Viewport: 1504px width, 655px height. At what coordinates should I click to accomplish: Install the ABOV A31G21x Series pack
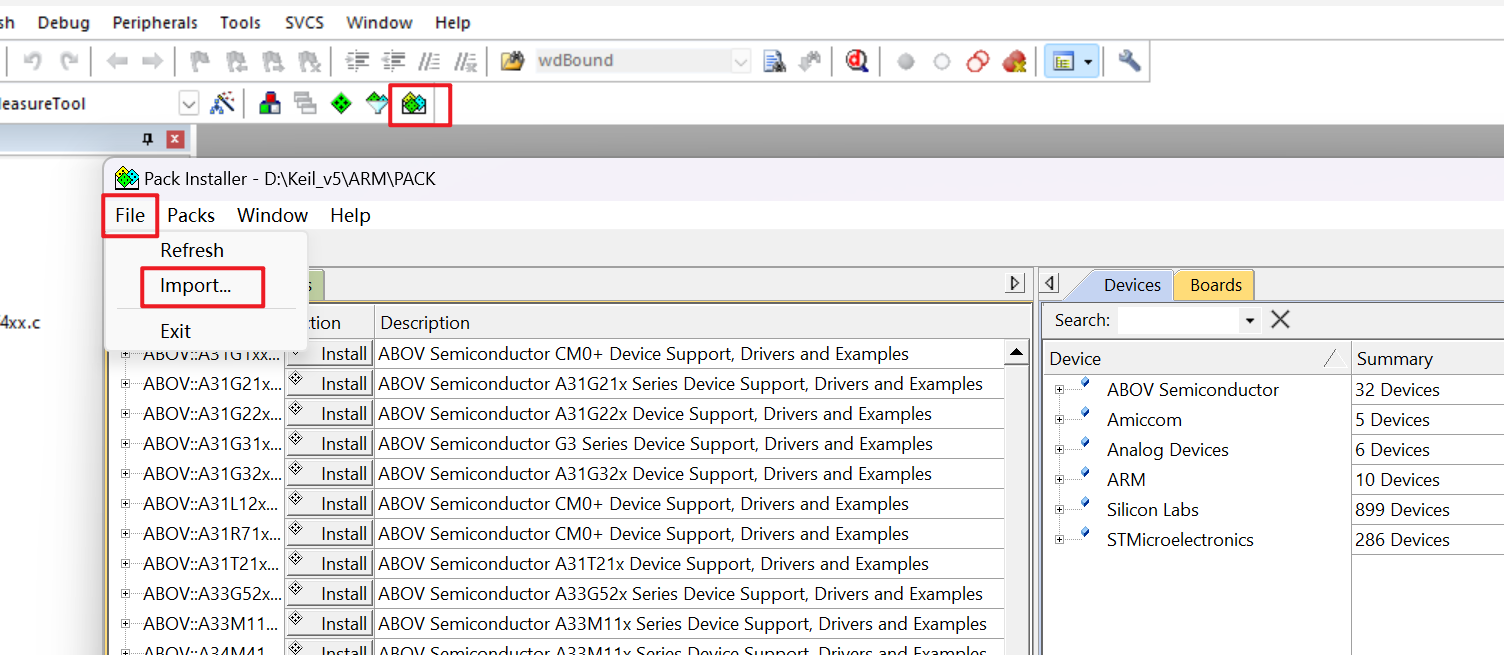330,384
